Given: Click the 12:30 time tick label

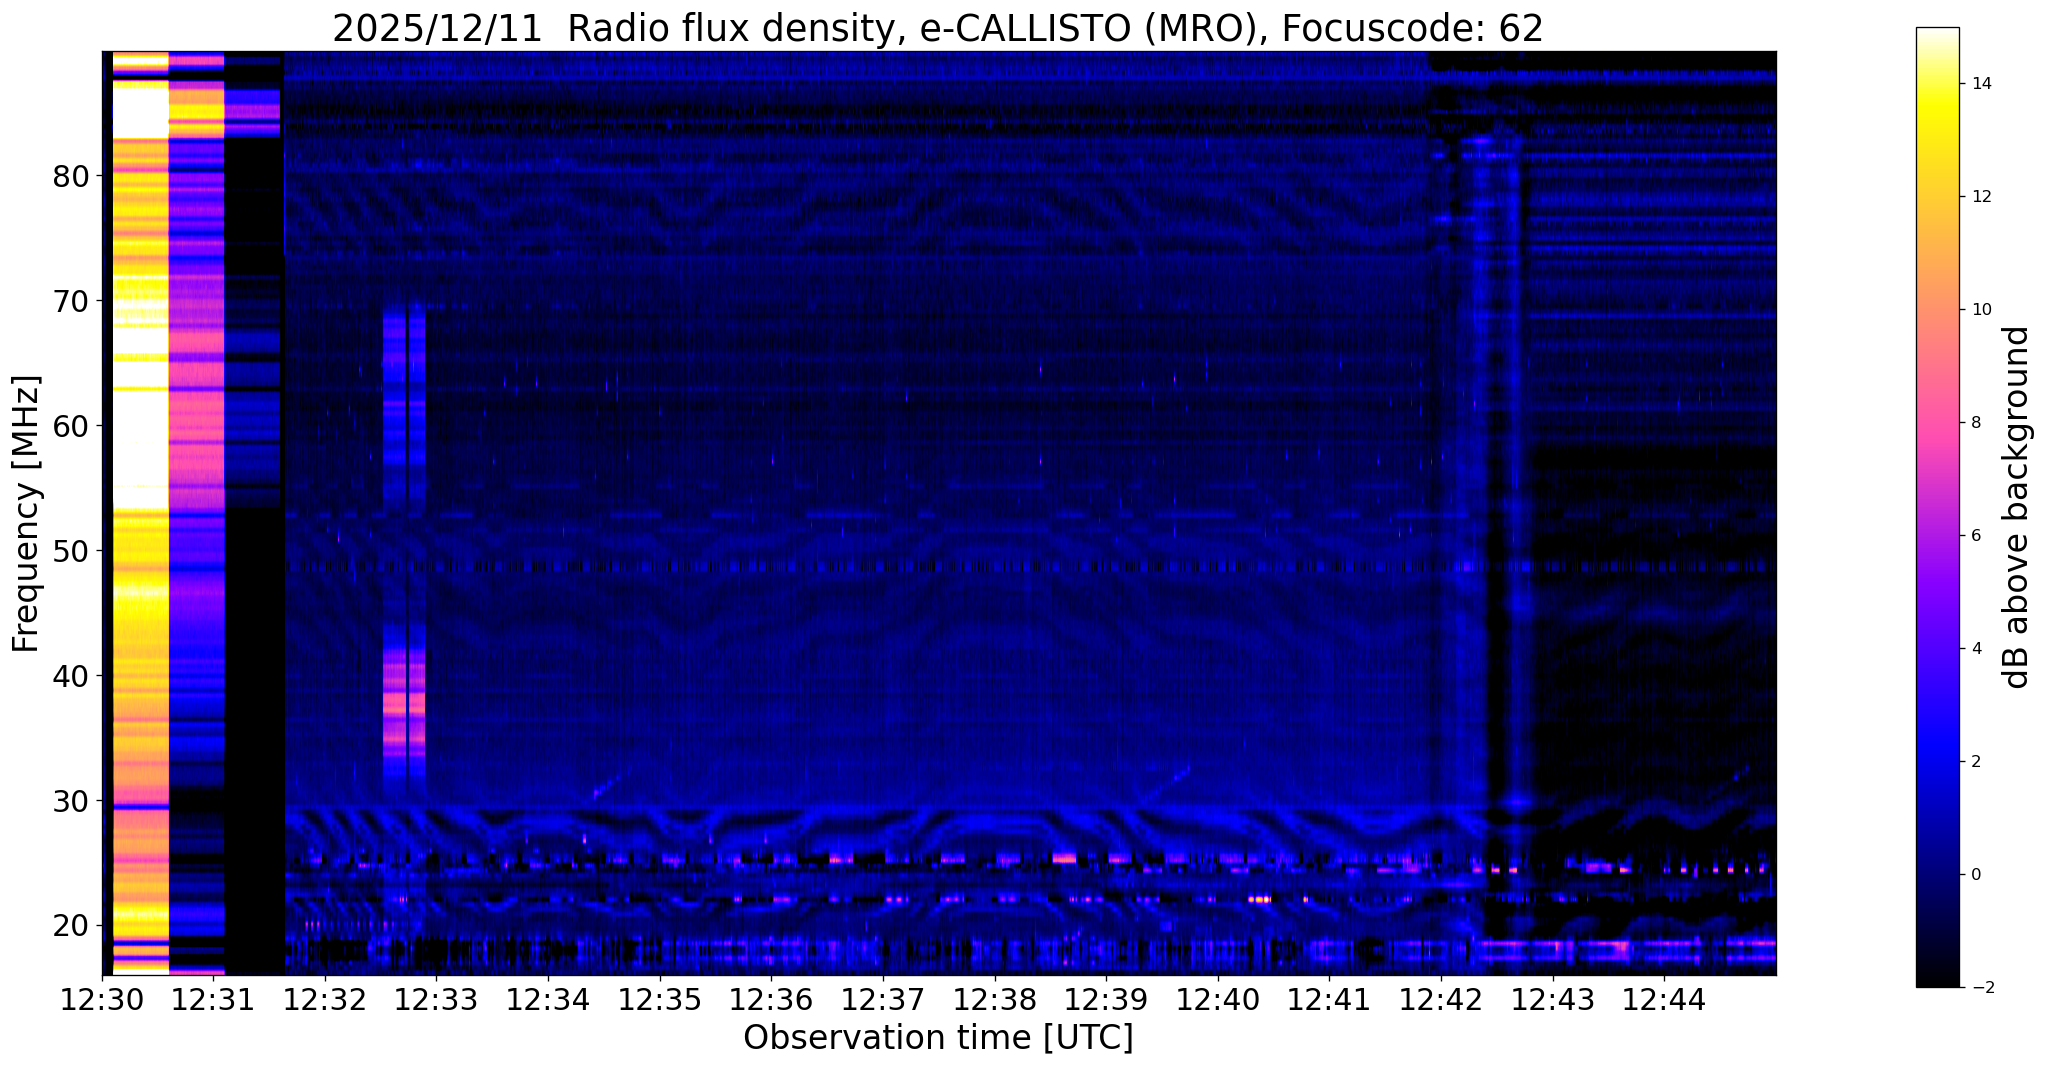Looking at the screenshot, I should coord(103,999).
